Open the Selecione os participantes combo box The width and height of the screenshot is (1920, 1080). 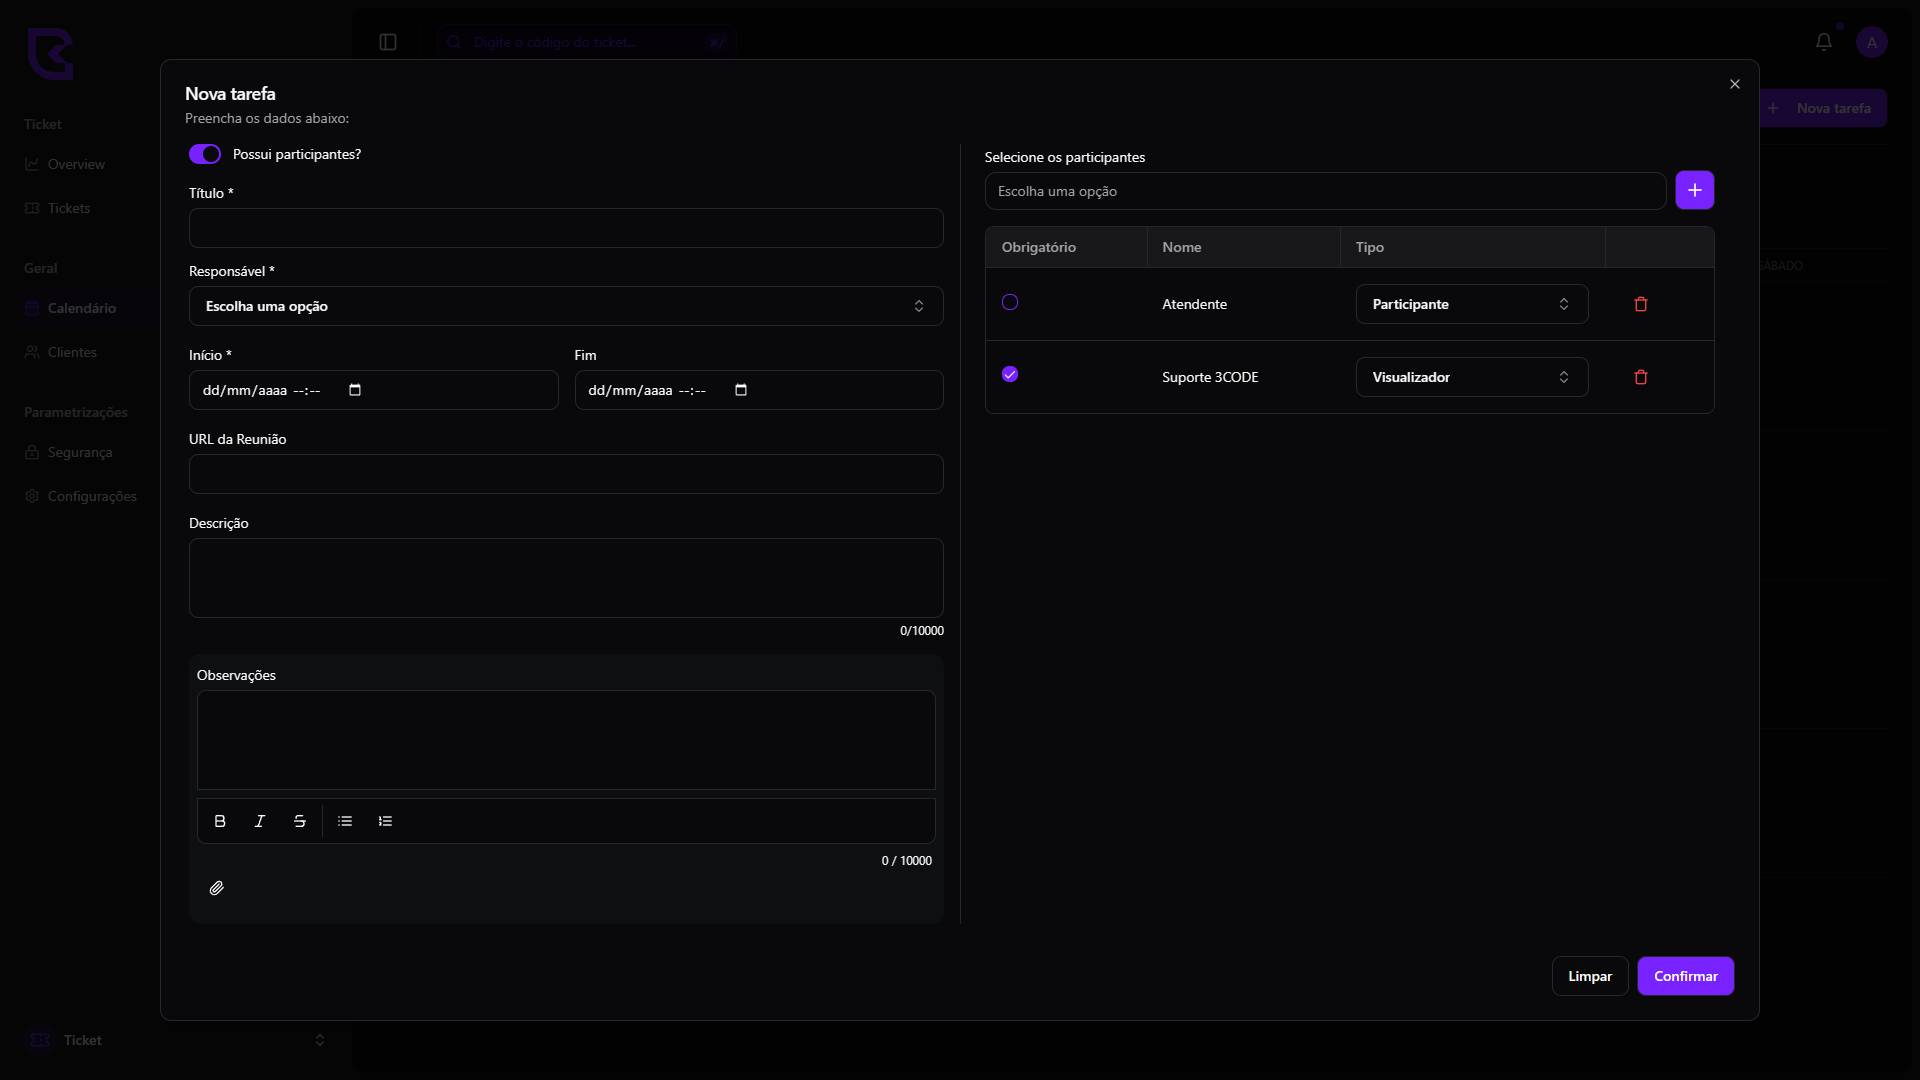(1324, 191)
